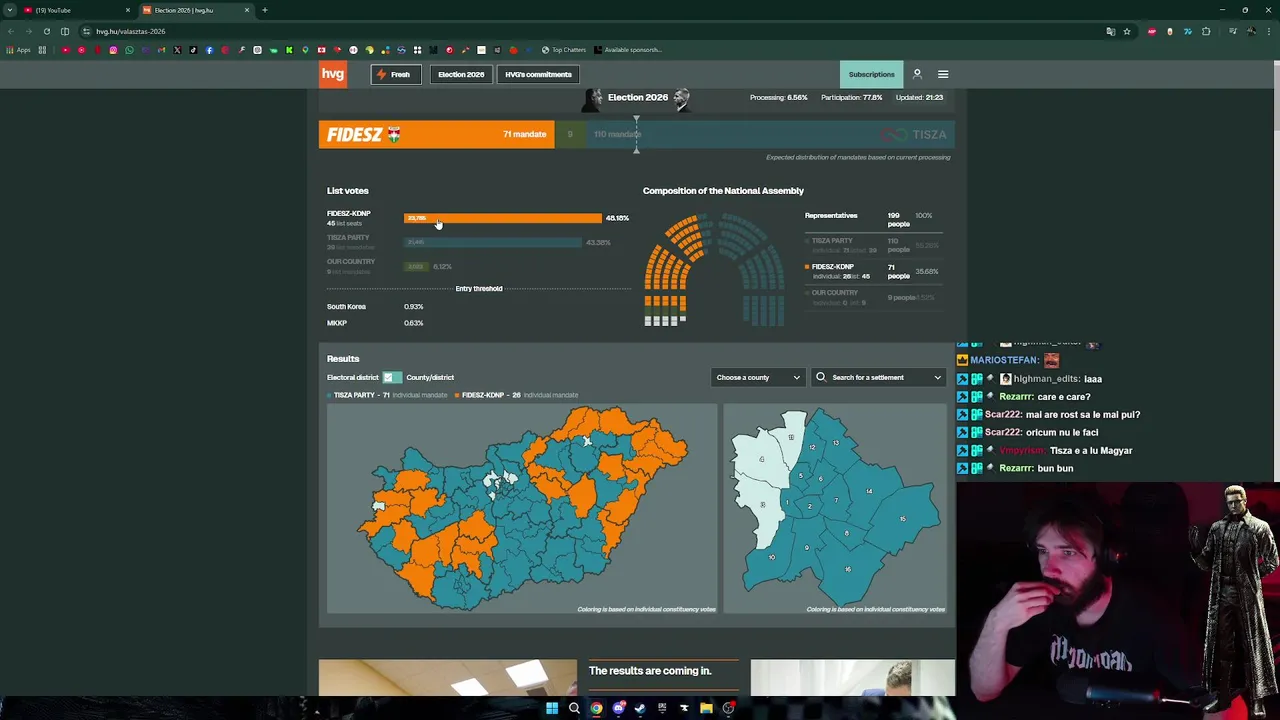The width and height of the screenshot is (1280, 720).
Task: Open the Chrome three-dot menu
Action: point(1268,31)
